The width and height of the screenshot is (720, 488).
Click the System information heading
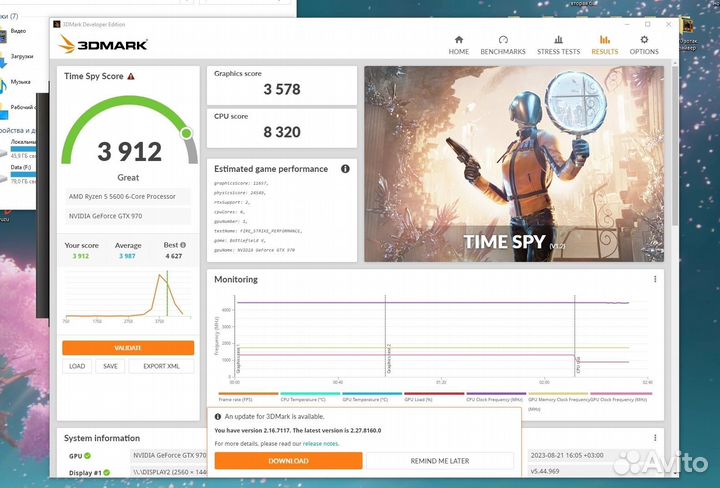(102, 438)
